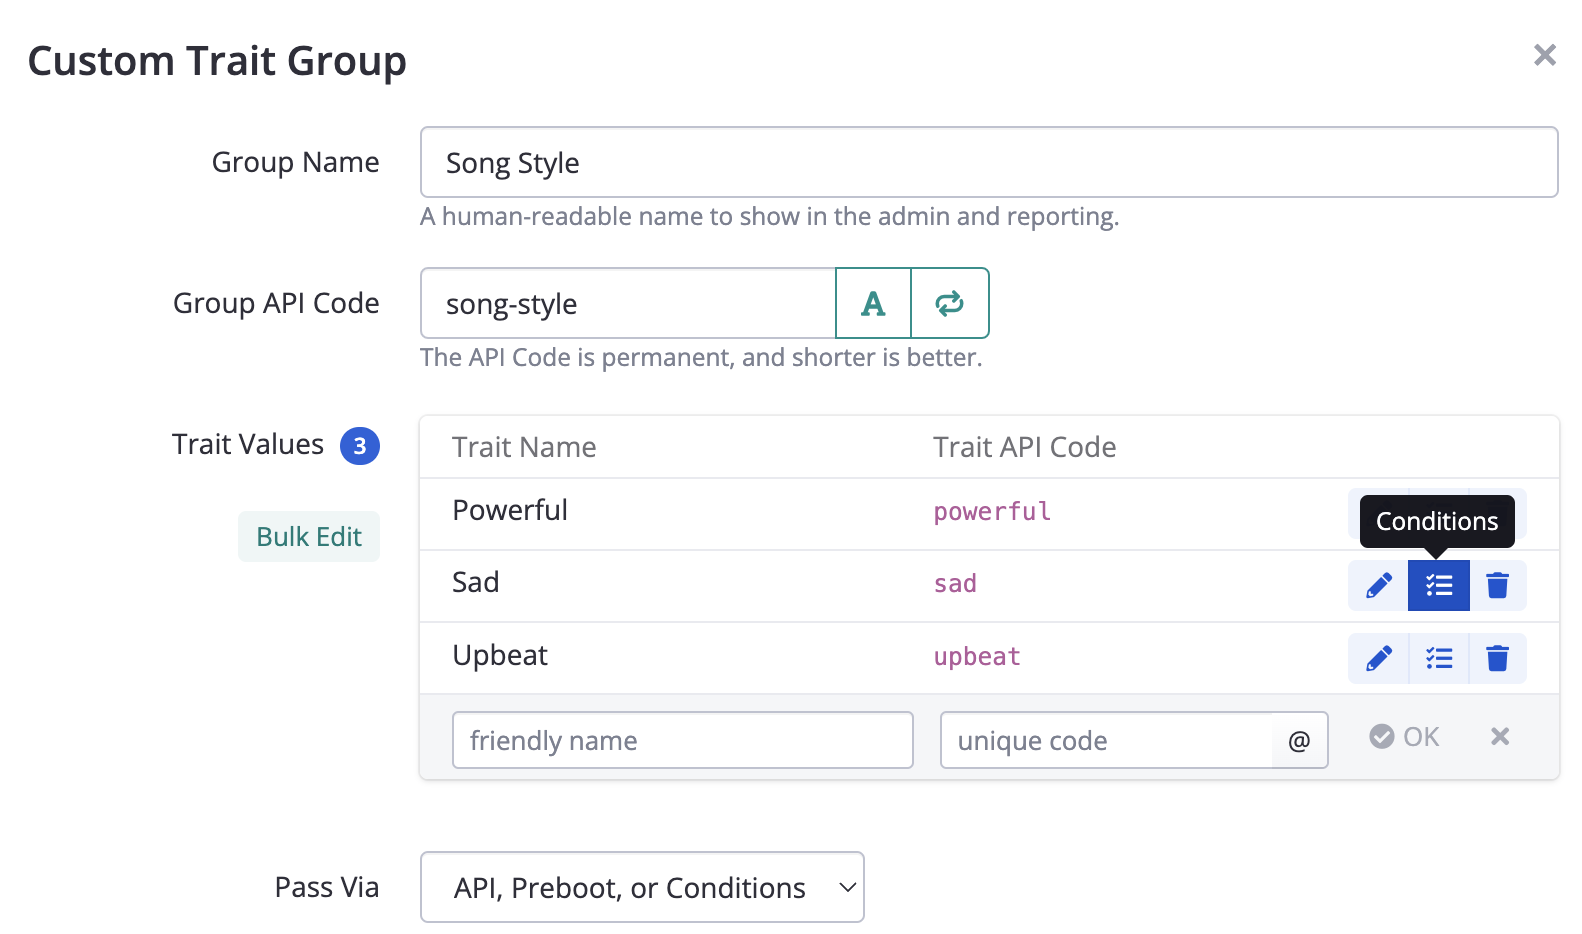Screen dimensions: 1582x934
Task: Confirm new trait with OK button
Action: click(x=1404, y=737)
